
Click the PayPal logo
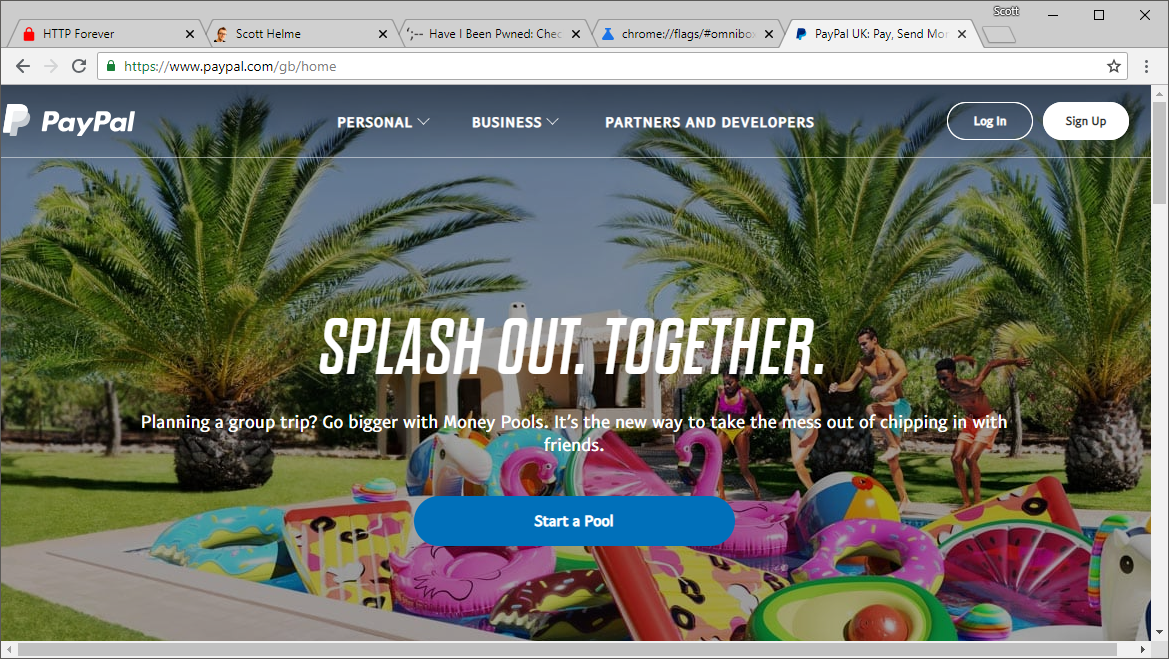click(x=69, y=121)
